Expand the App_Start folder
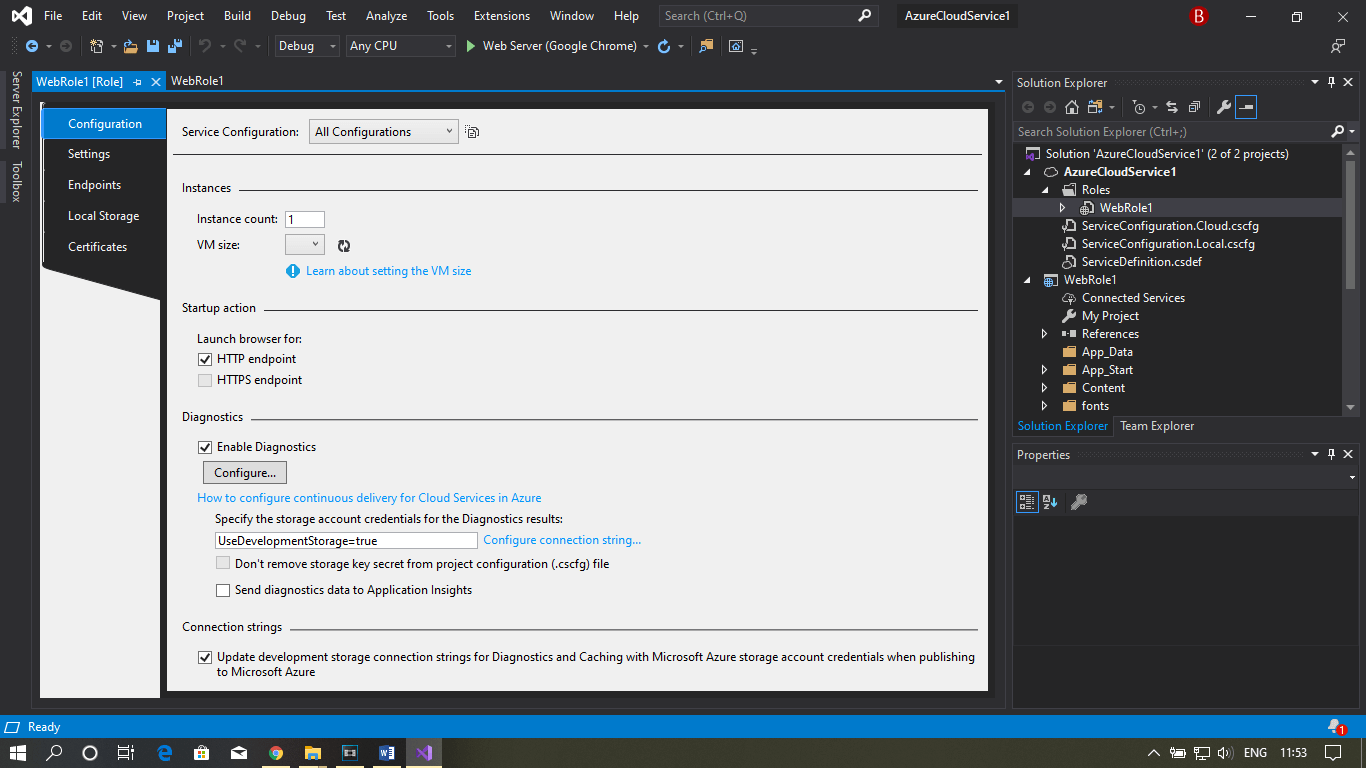Screen dimensions: 1366x768 [x=1045, y=370]
